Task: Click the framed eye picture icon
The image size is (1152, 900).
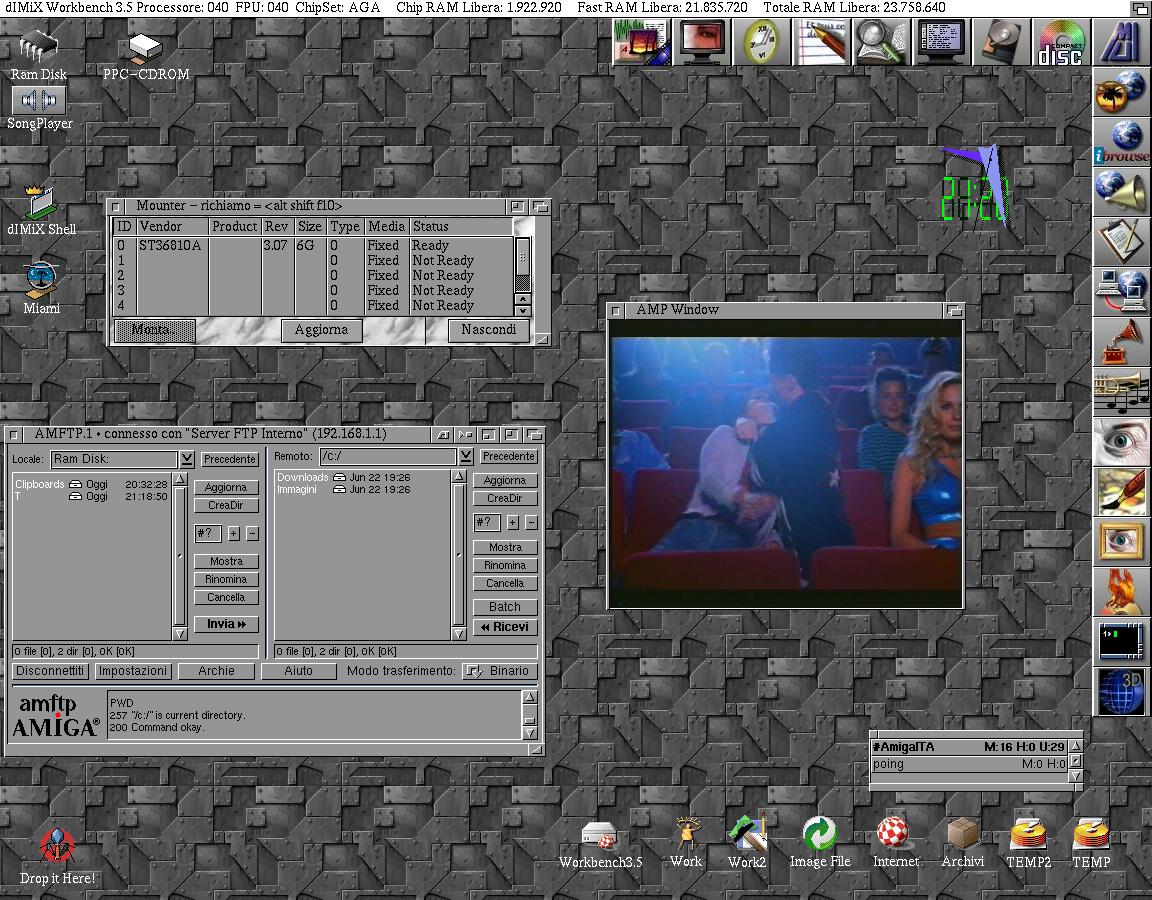Action: [1122, 541]
